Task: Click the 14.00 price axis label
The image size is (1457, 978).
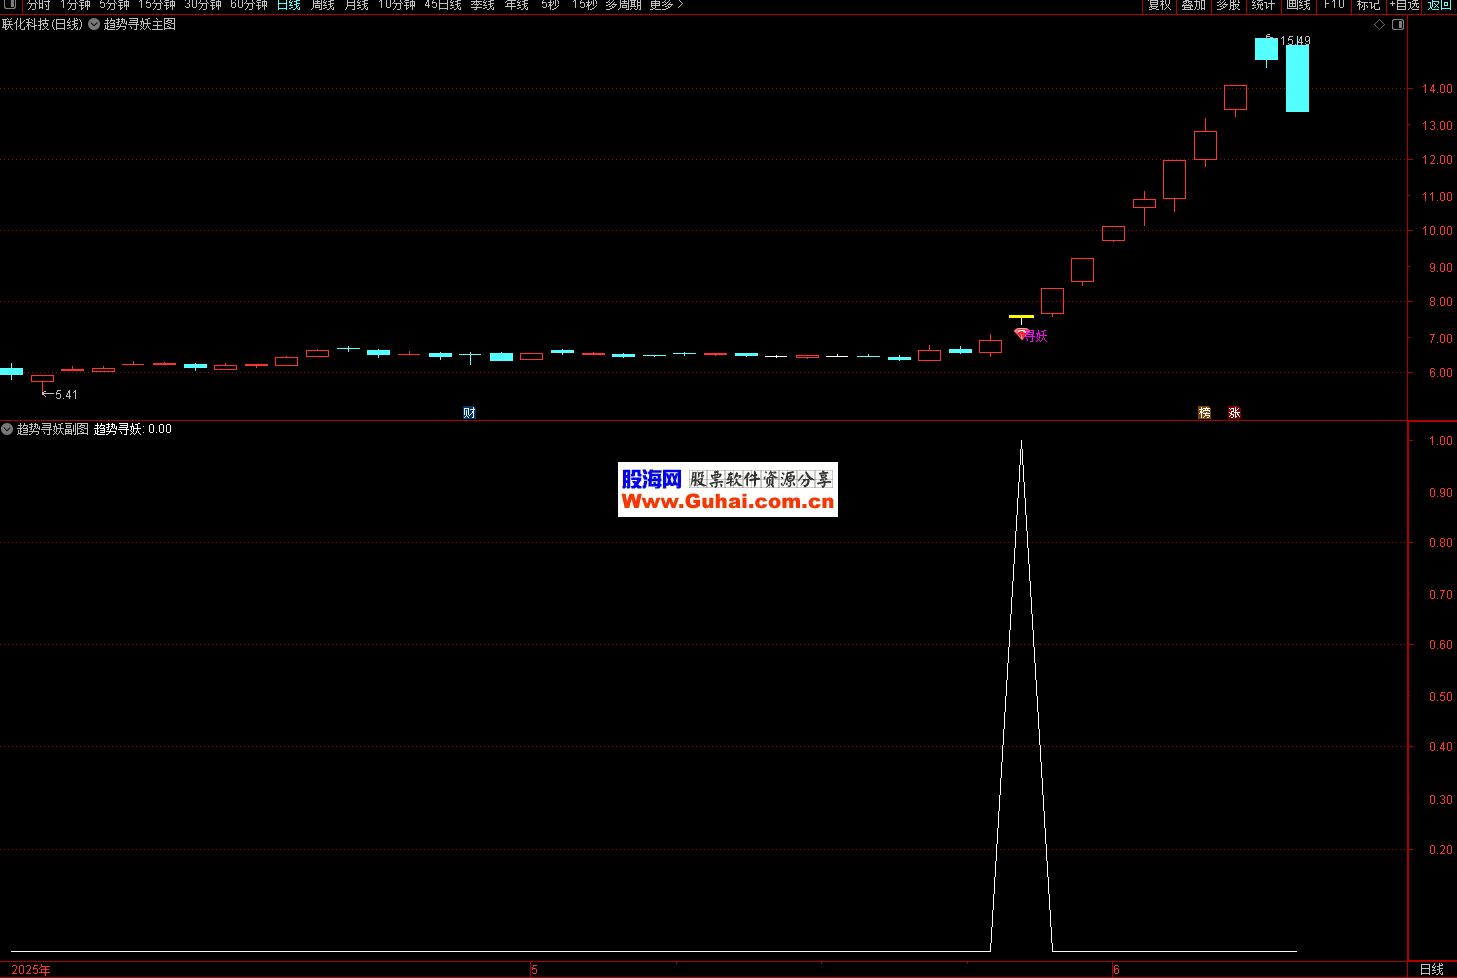Action: pyautogui.click(x=1438, y=89)
